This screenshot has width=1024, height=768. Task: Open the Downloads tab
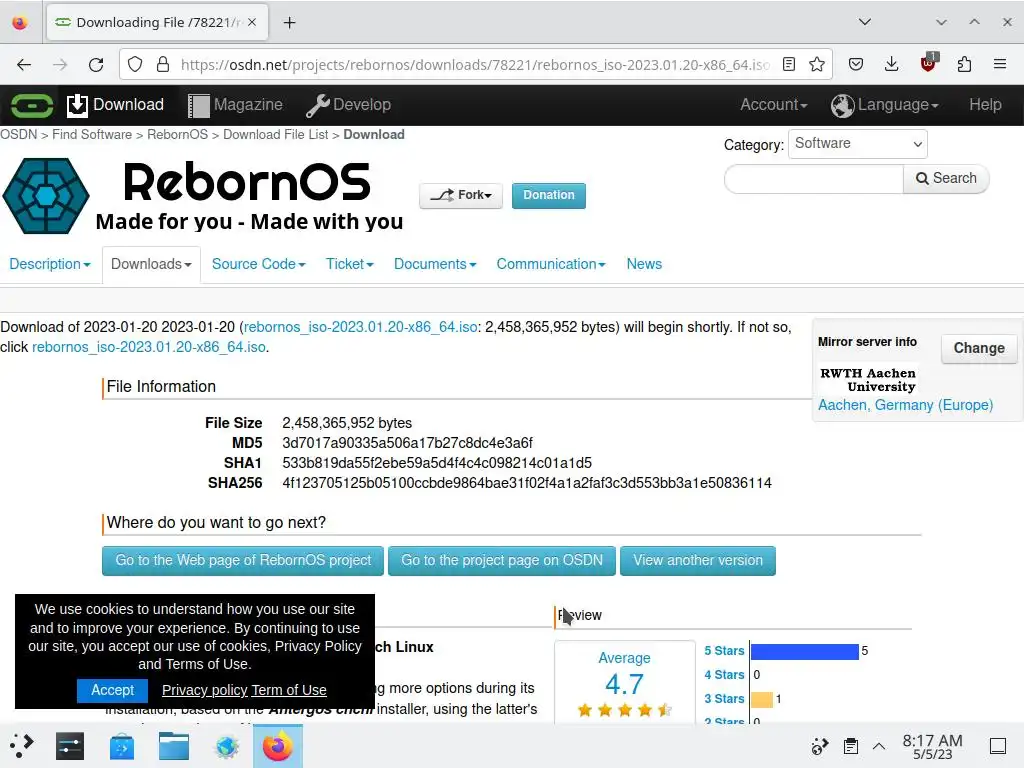[151, 264]
